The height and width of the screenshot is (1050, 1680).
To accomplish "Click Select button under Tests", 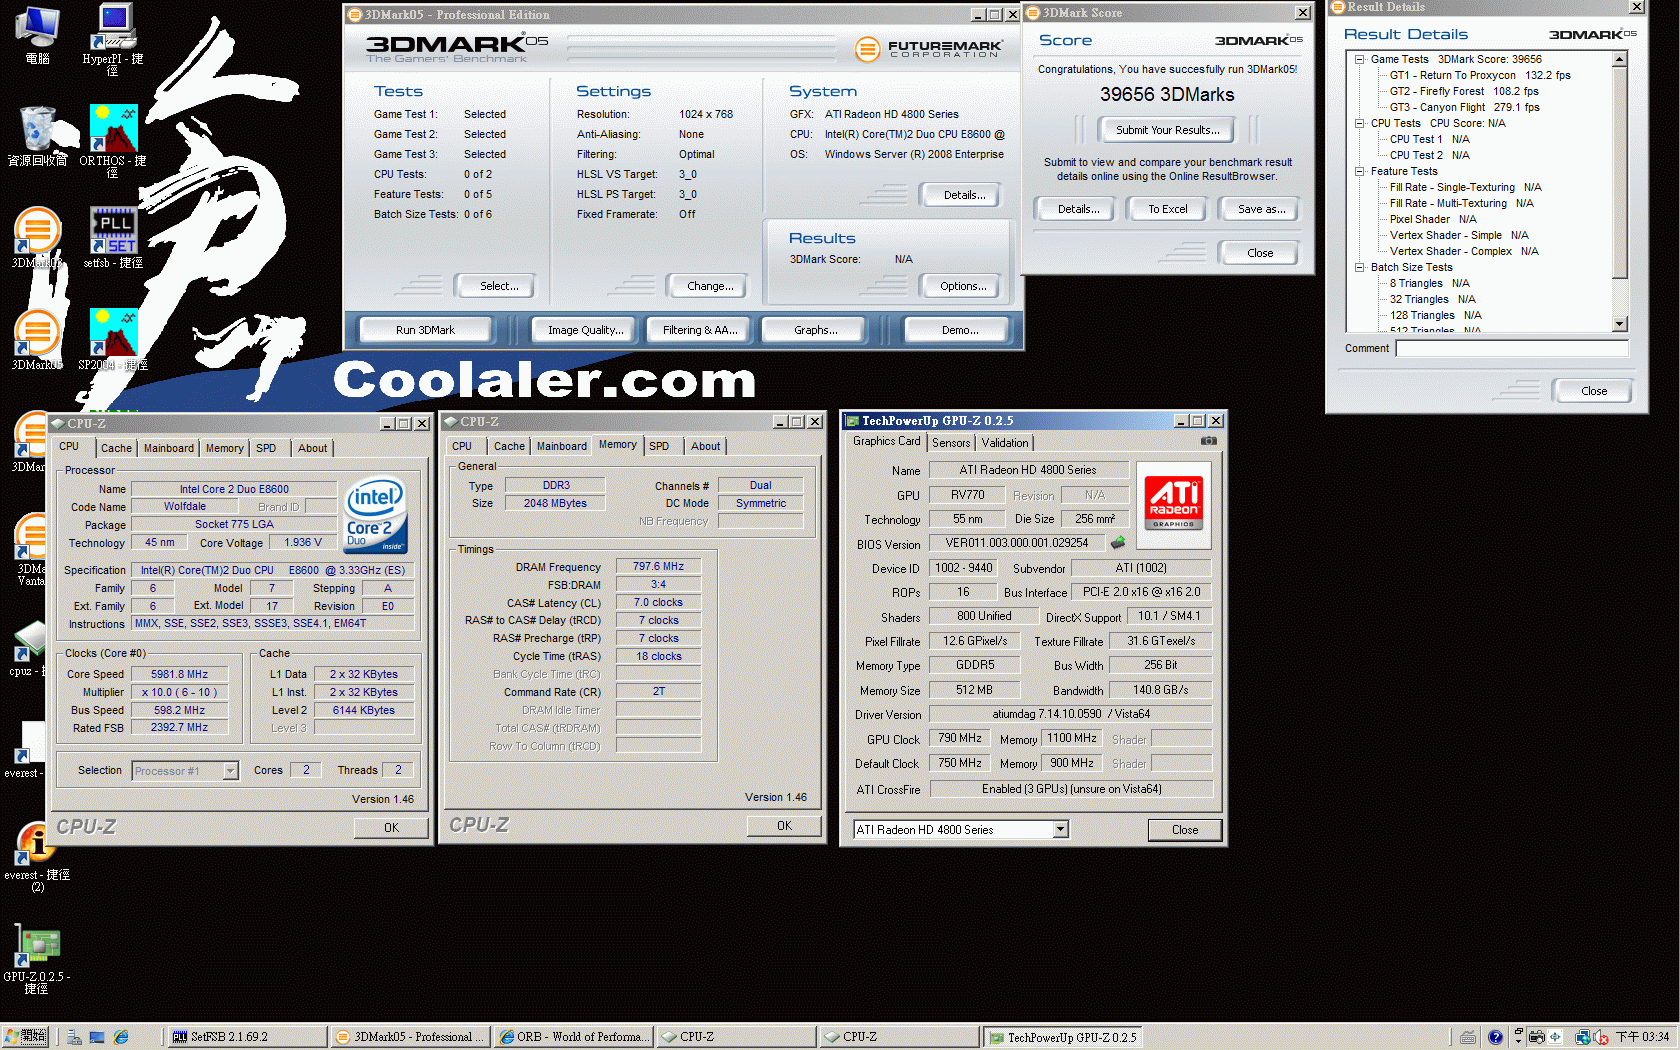I will pyautogui.click(x=498, y=286).
